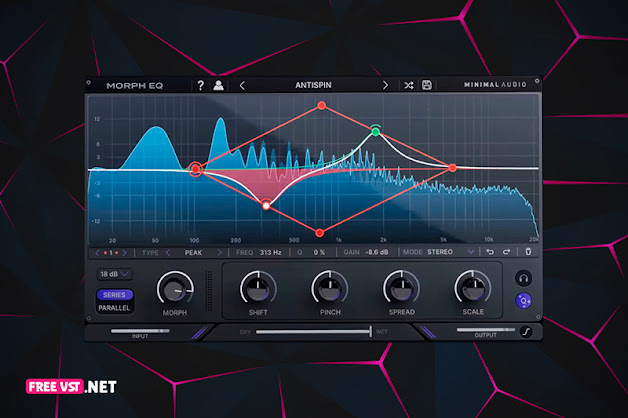
Task: Click the MORPH knob
Action: pyautogui.click(x=175, y=289)
